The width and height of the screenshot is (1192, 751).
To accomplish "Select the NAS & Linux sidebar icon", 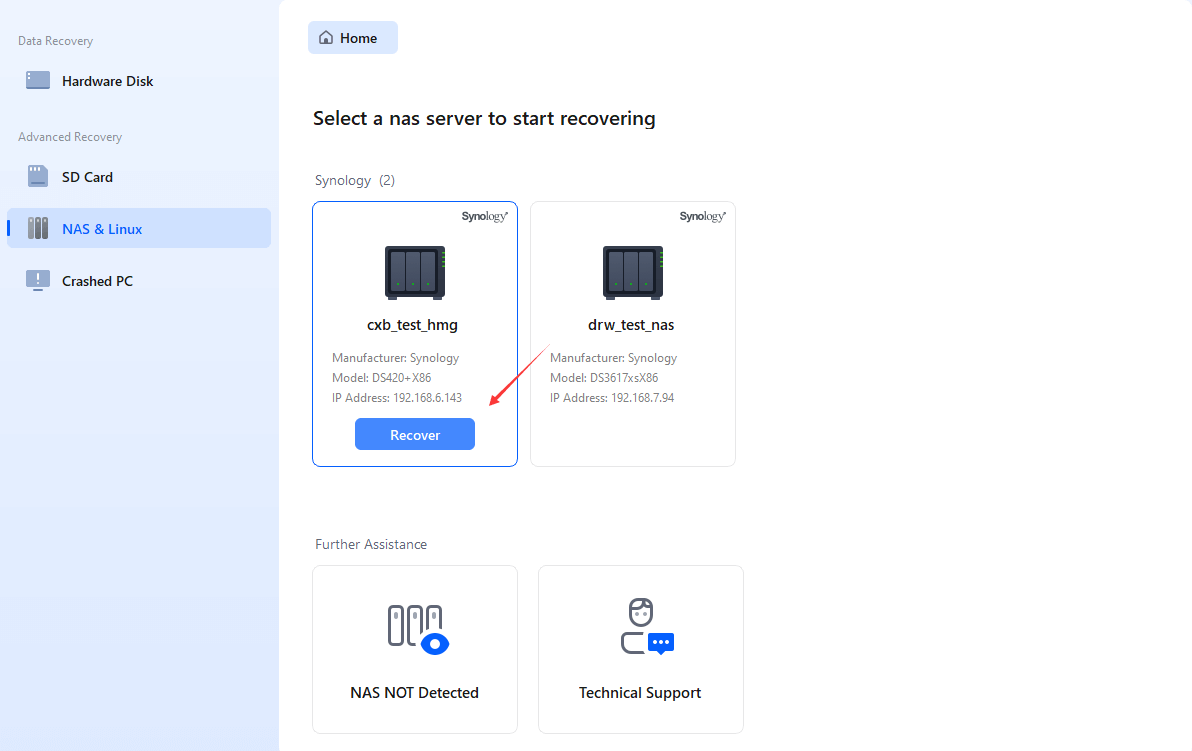I will pos(37,228).
